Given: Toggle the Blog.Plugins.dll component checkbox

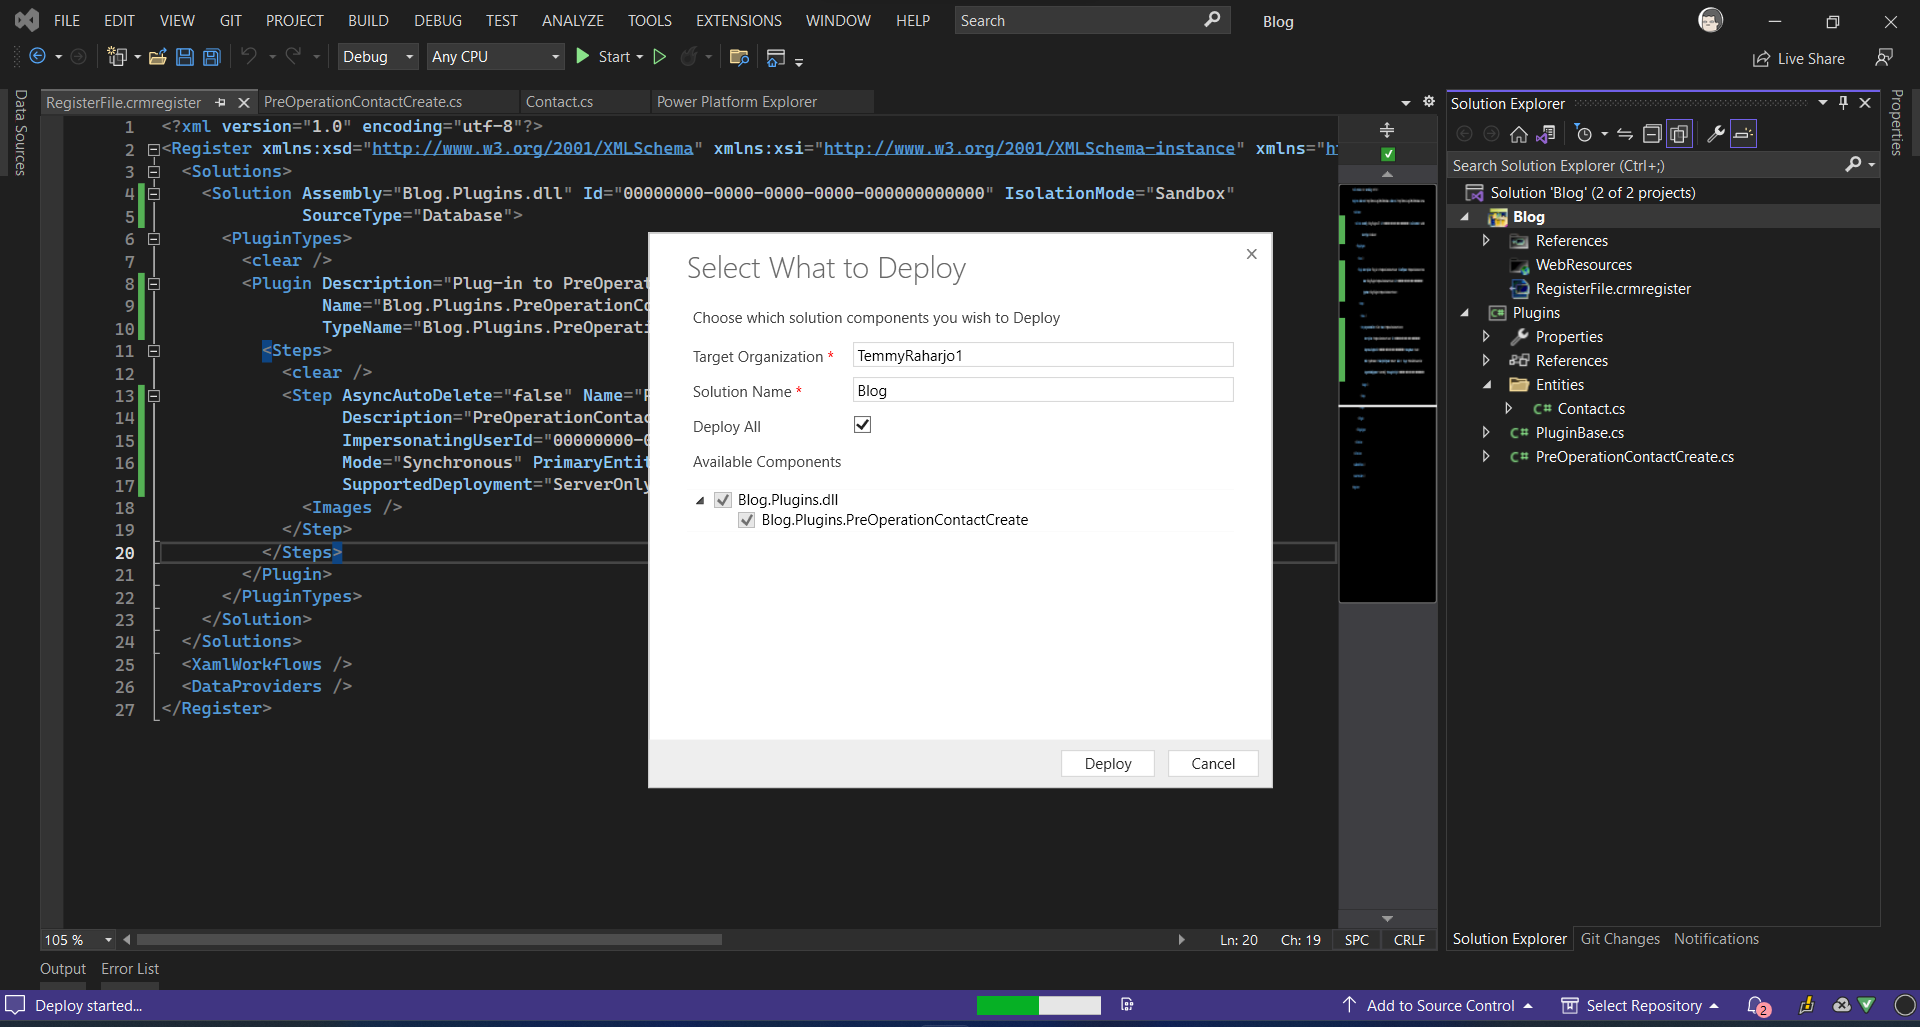Looking at the screenshot, I should click(723, 500).
